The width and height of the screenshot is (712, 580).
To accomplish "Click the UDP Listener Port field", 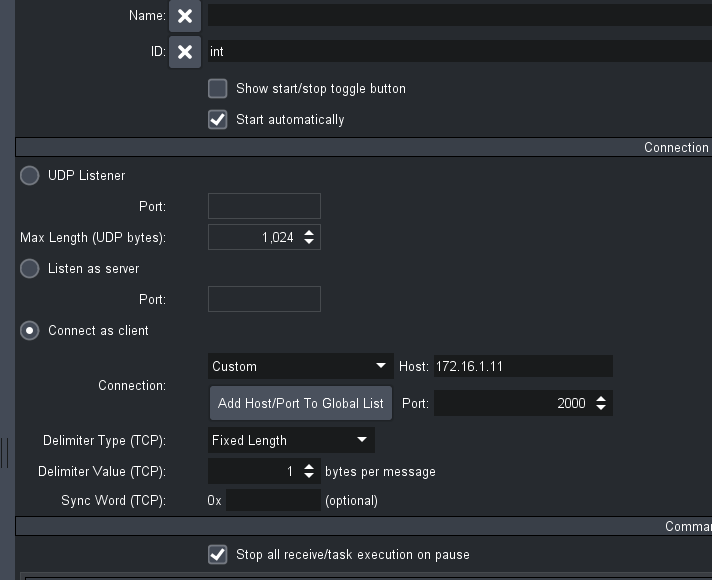I will click(264, 206).
